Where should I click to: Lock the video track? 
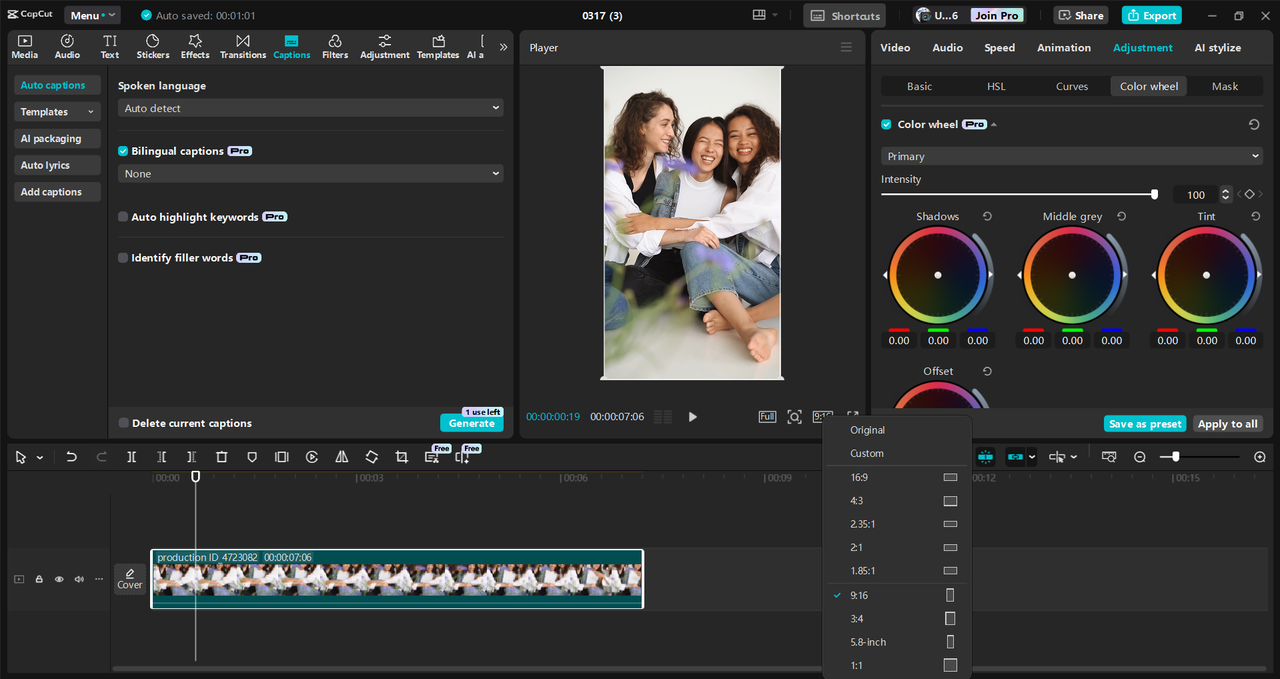point(39,579)
